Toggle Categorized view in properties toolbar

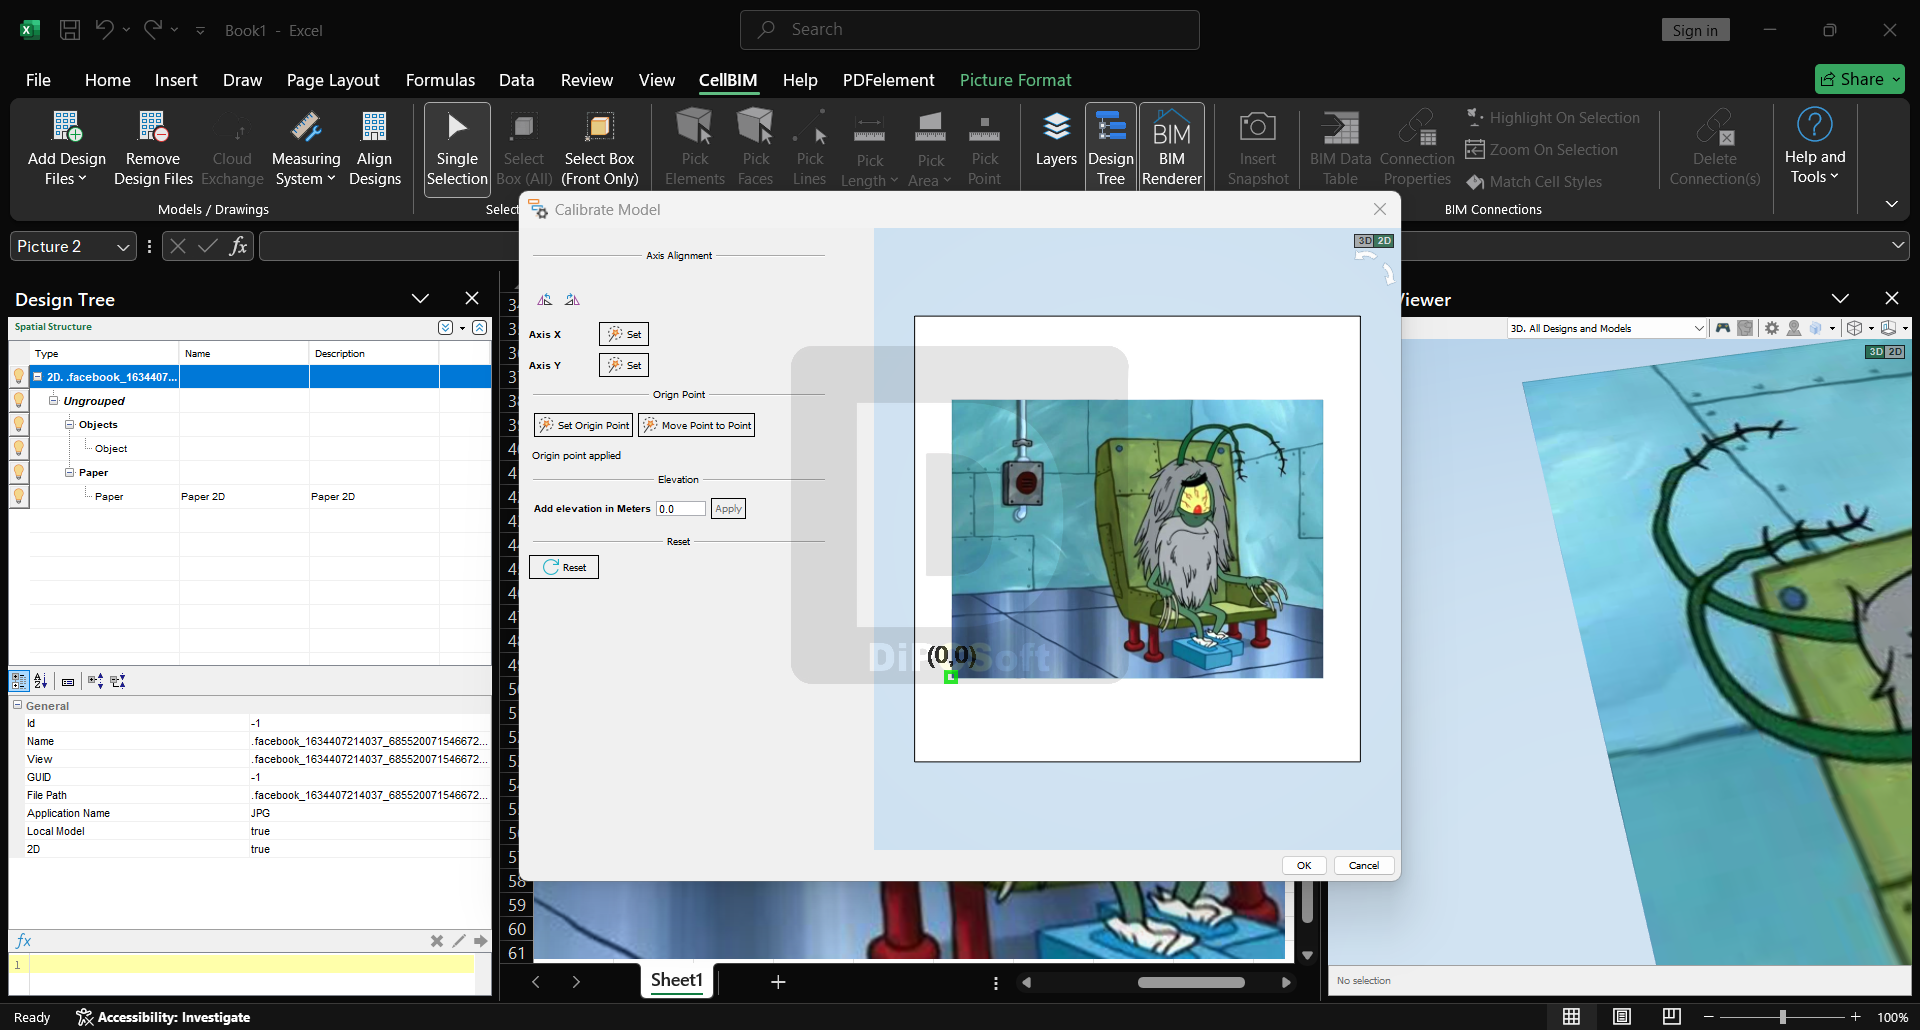coord(19,682)
